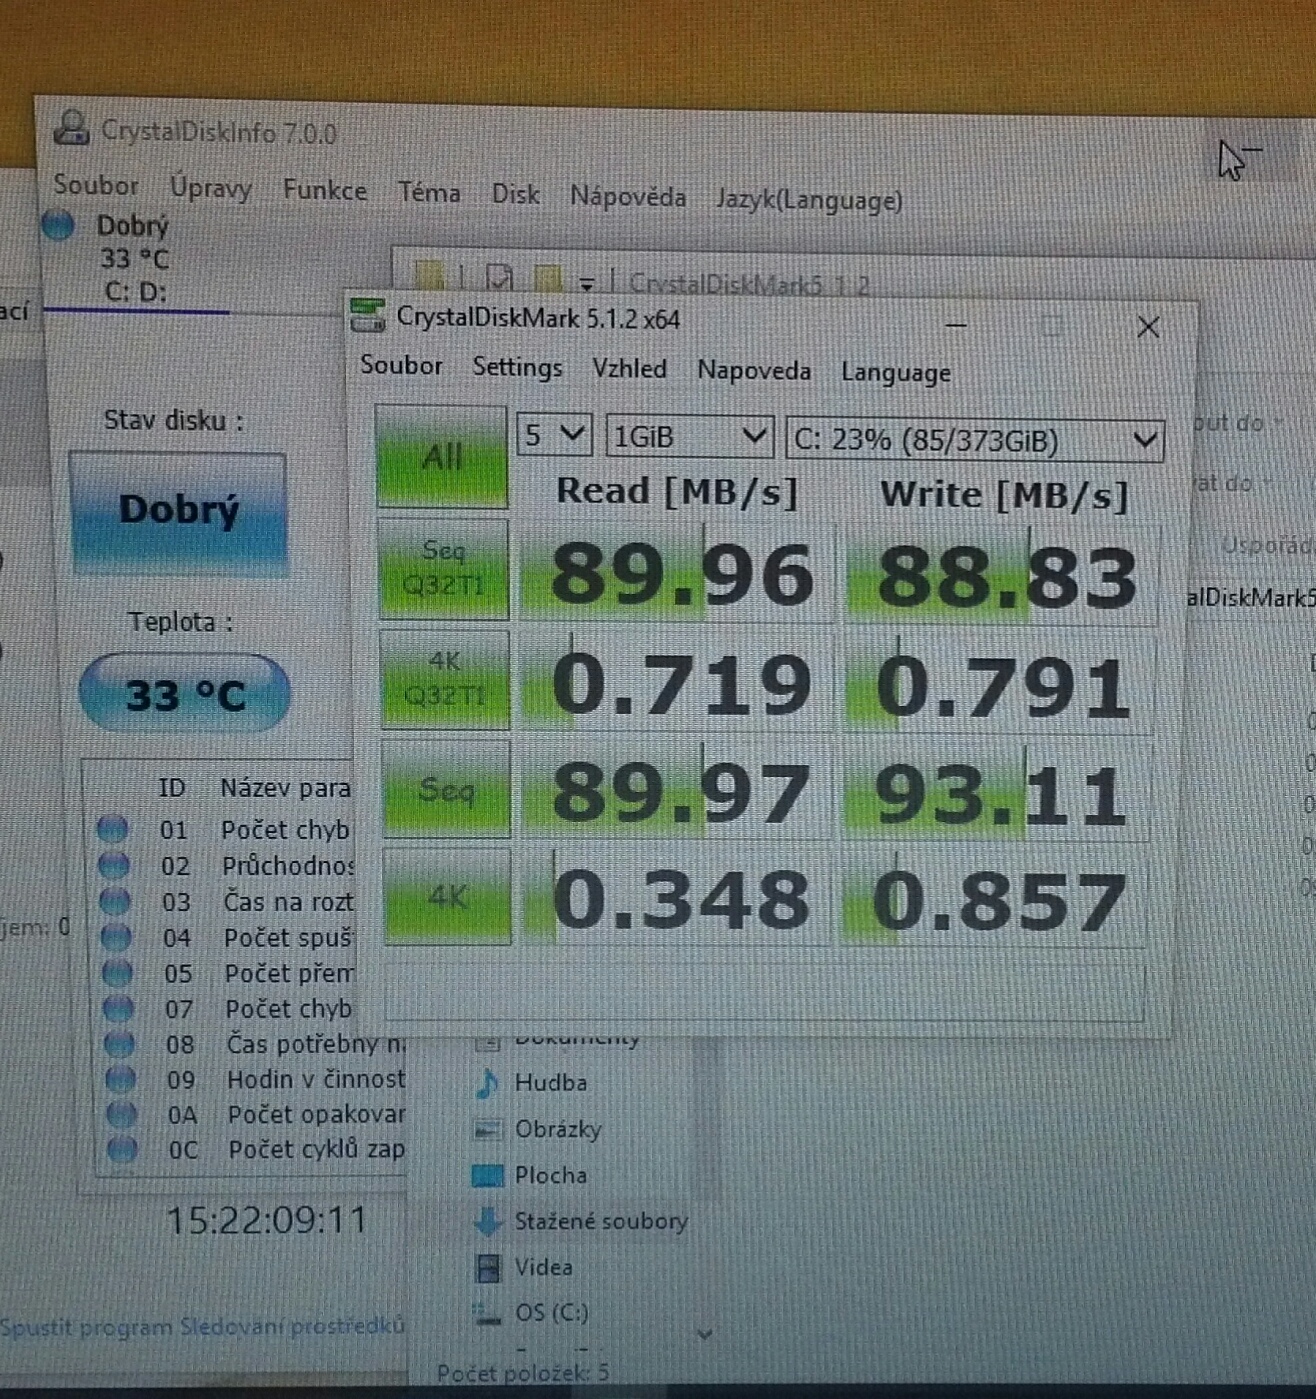Click the status circle for attribute ID 05
The width and height of the screenshot is (1316, 1399).
117,973
